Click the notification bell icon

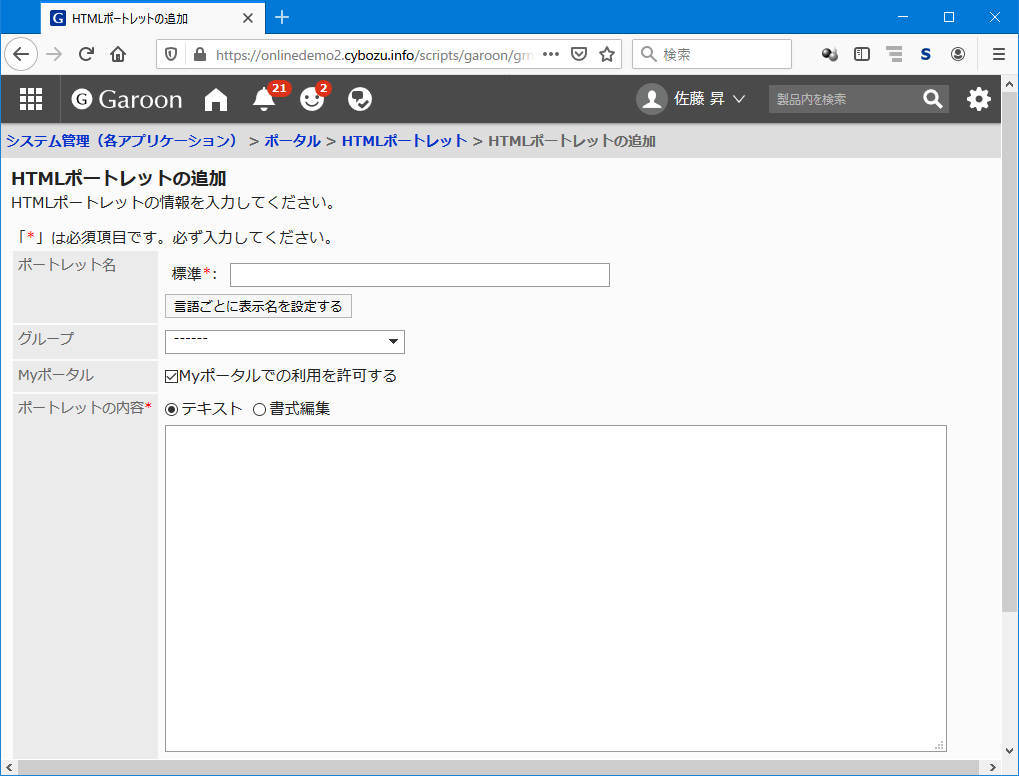click(263, 100)
